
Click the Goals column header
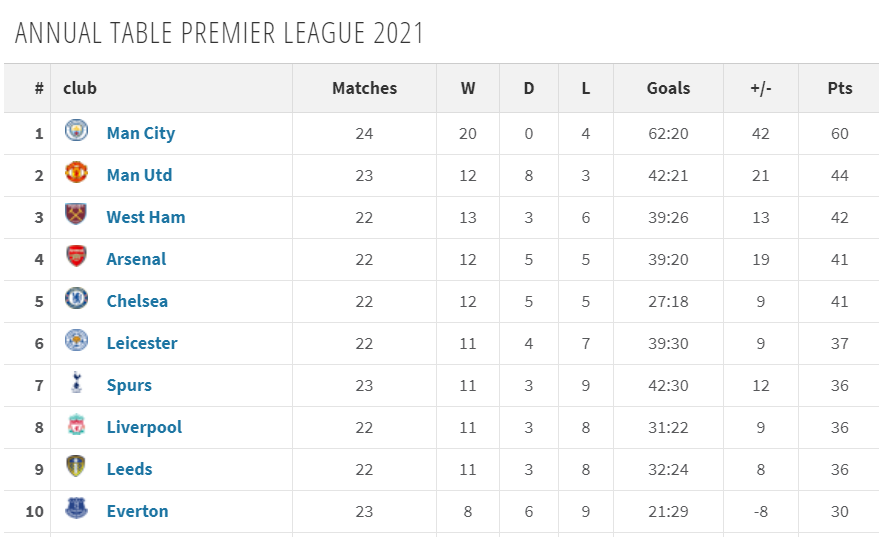click(668, 88)
